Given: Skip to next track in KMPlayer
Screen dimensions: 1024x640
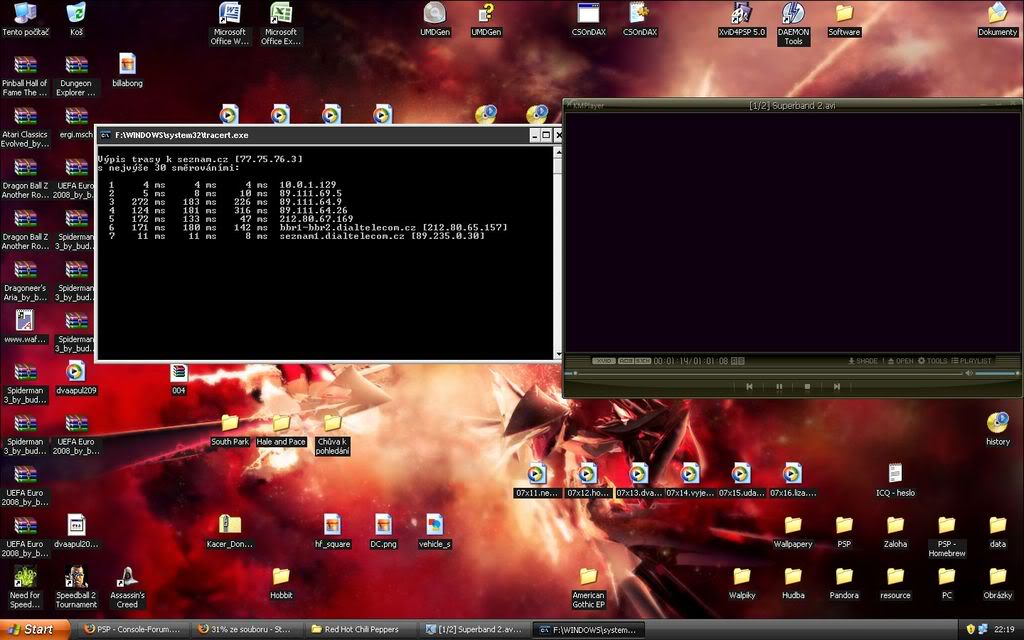Looking at the screenshot, I should [836, 386].
